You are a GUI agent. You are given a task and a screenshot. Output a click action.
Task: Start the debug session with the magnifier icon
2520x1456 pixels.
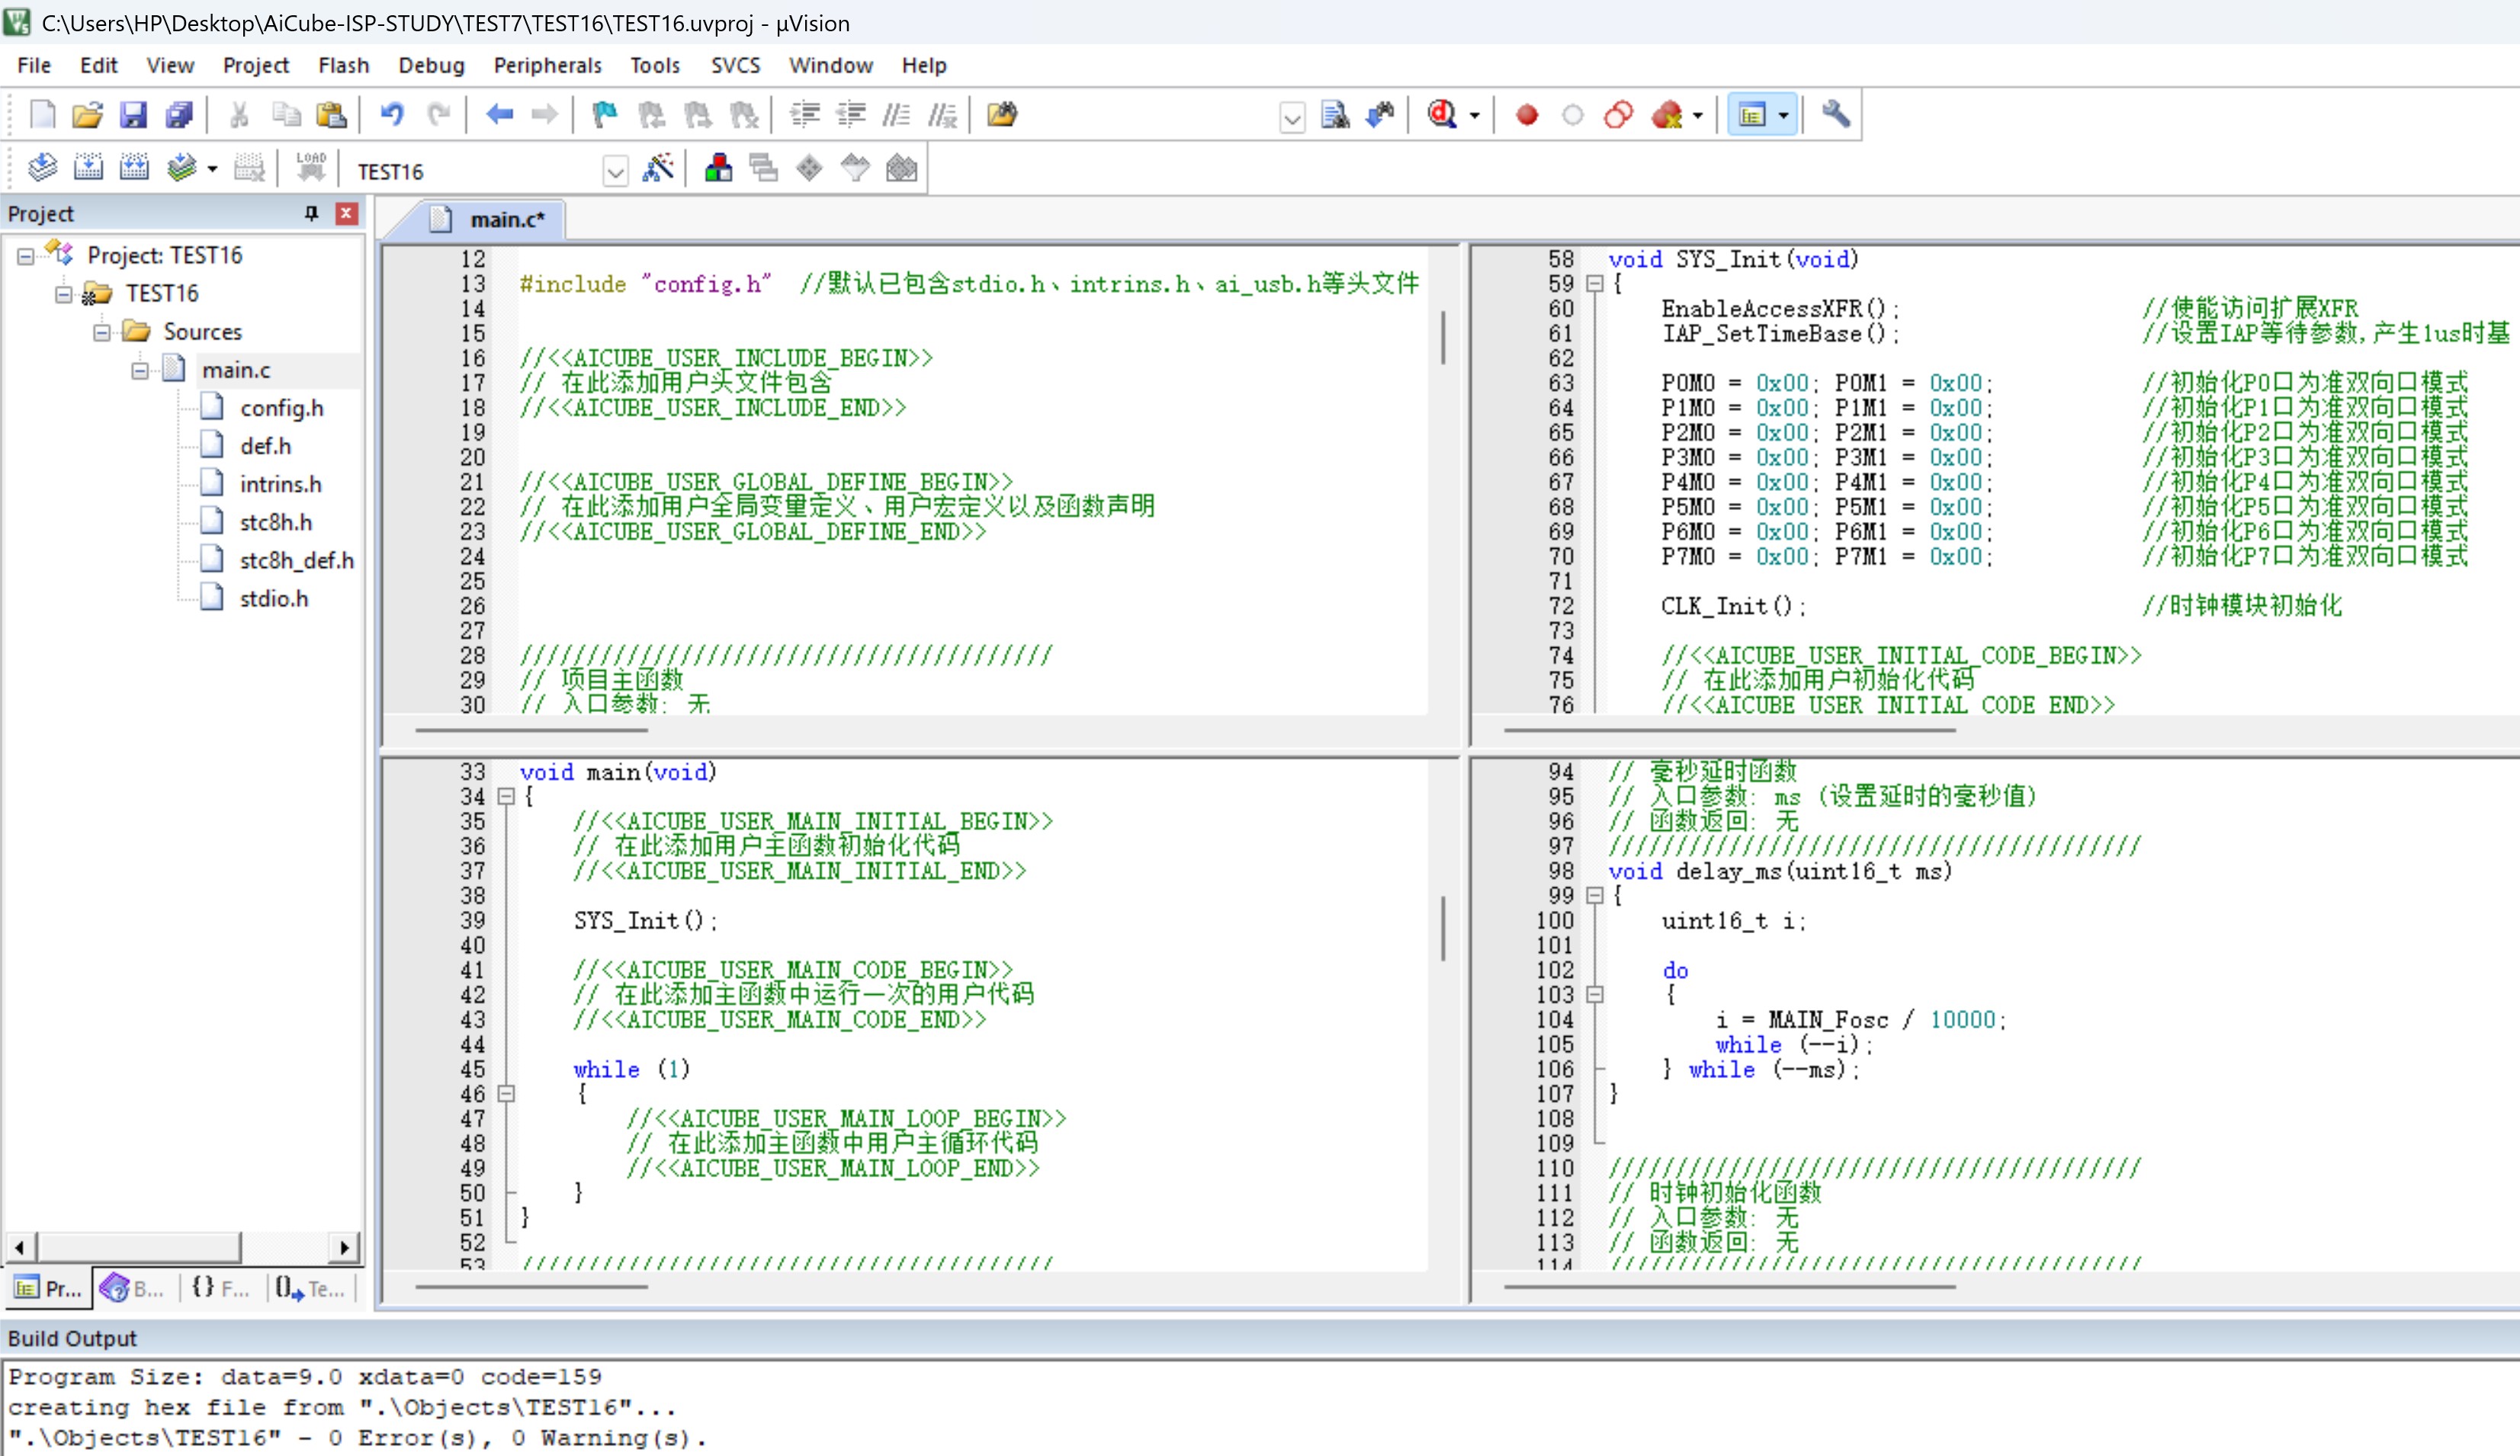point(1441,115)
